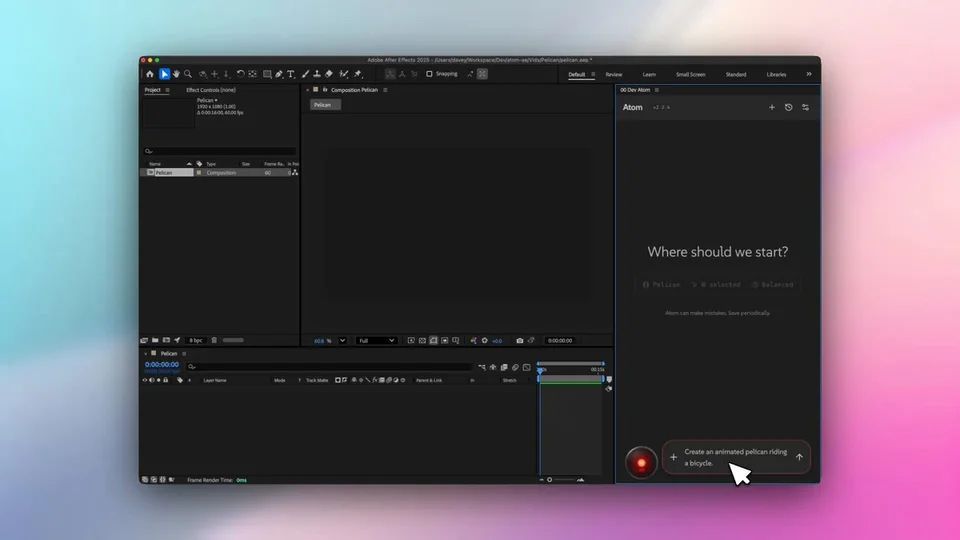Open magnification ratio dropdown
960x540 pixels.
click(342, 340)
